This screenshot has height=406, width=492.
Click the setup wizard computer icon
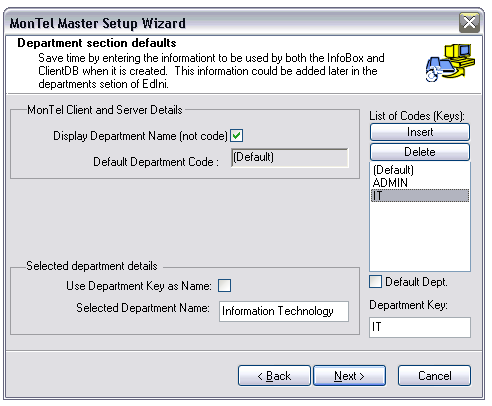(450, 63)
